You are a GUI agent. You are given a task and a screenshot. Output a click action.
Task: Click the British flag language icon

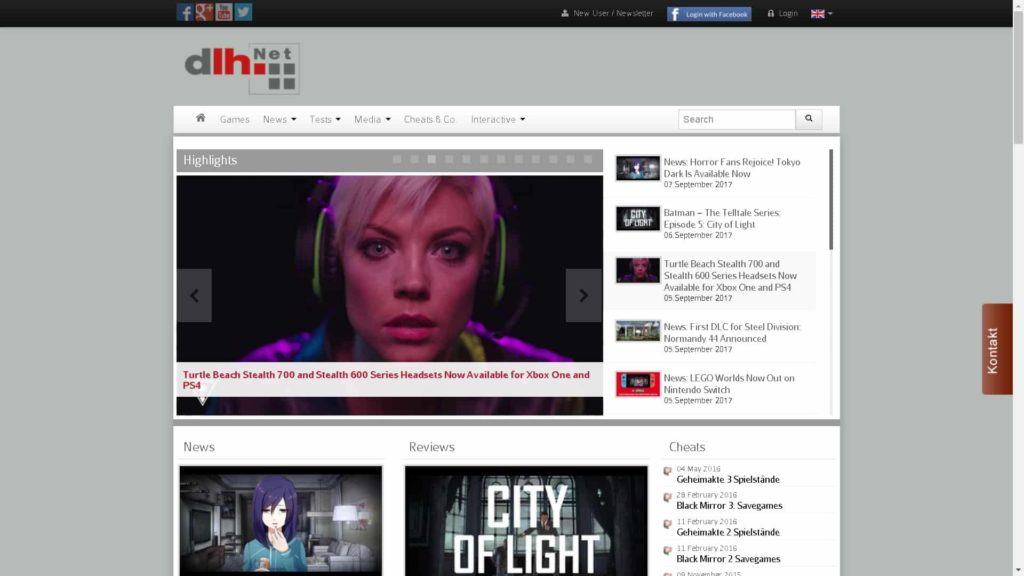click(x=818, y=13)
